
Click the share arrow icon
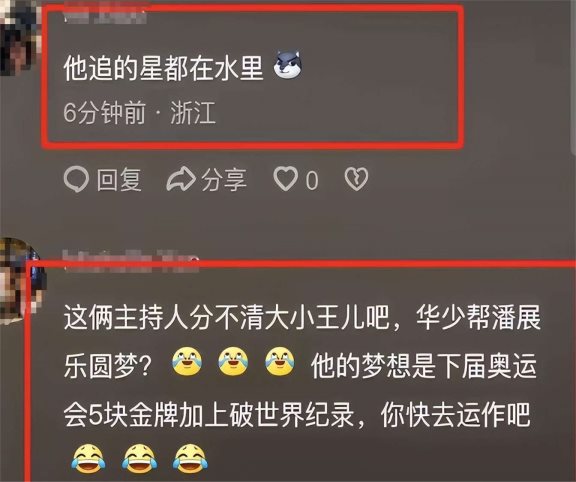point(181,179)
